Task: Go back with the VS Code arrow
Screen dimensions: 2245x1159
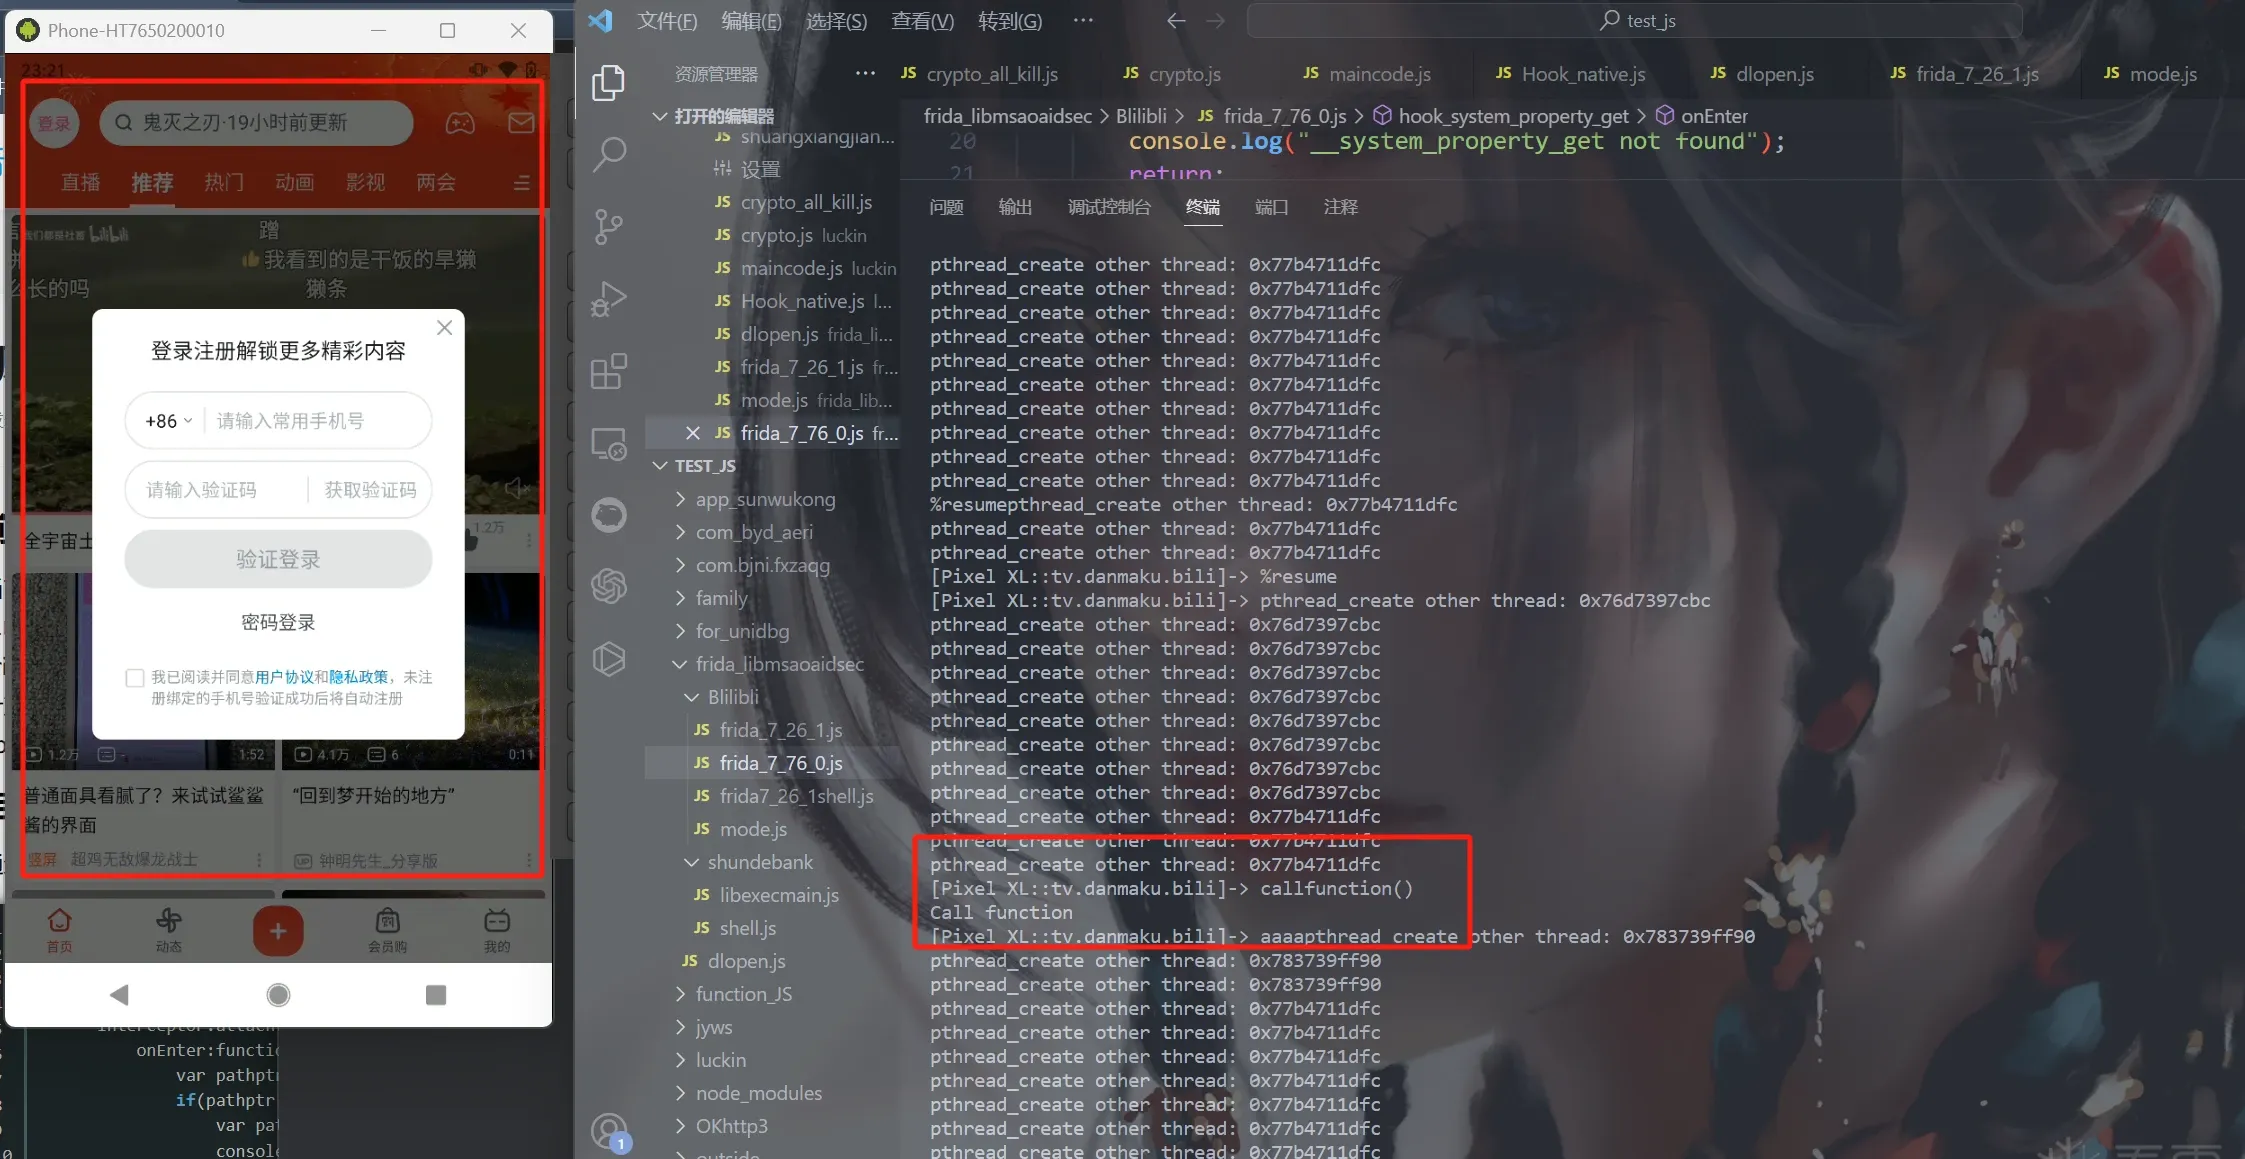Action: pos(1176,20)
